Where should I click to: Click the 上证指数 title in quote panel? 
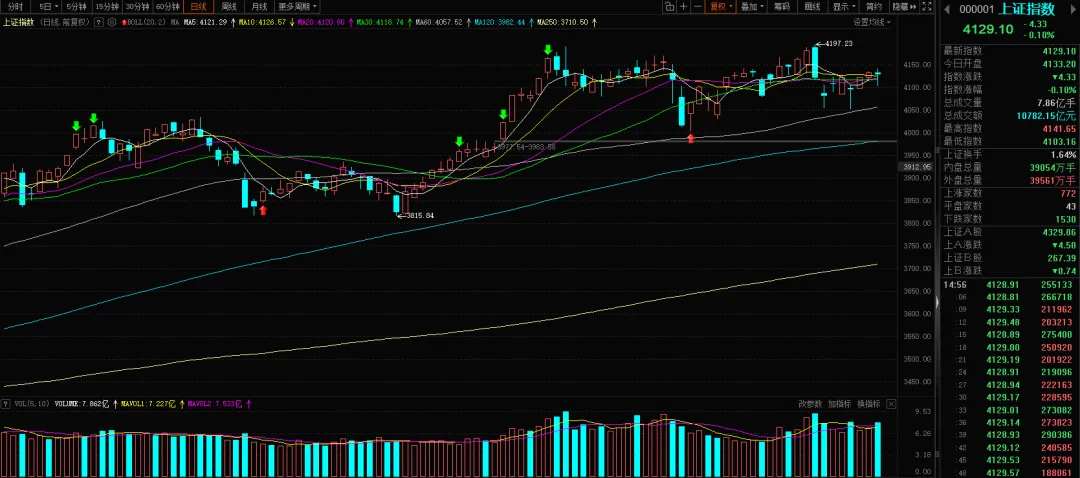pyautogui.click(x=1026, y=9)
